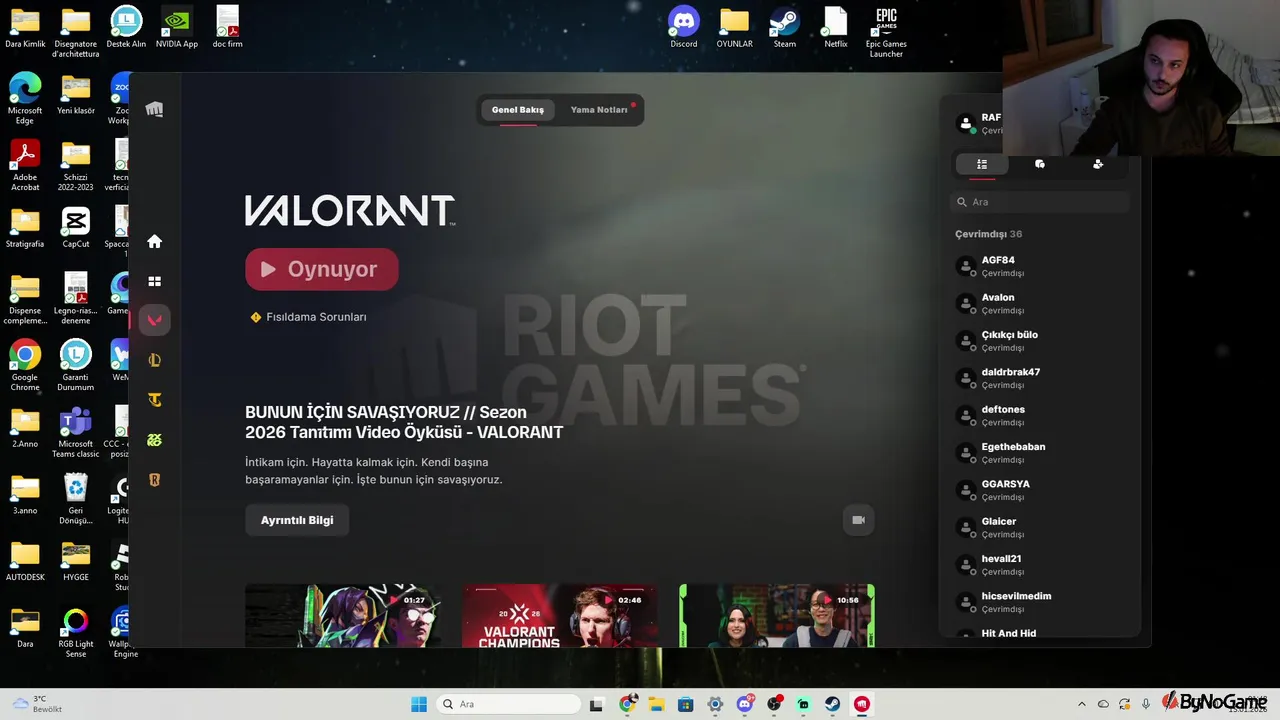1280x720 pixels.
Task: Select friend AGF84
Action: pyautogui.click(x=1040, y=266)
